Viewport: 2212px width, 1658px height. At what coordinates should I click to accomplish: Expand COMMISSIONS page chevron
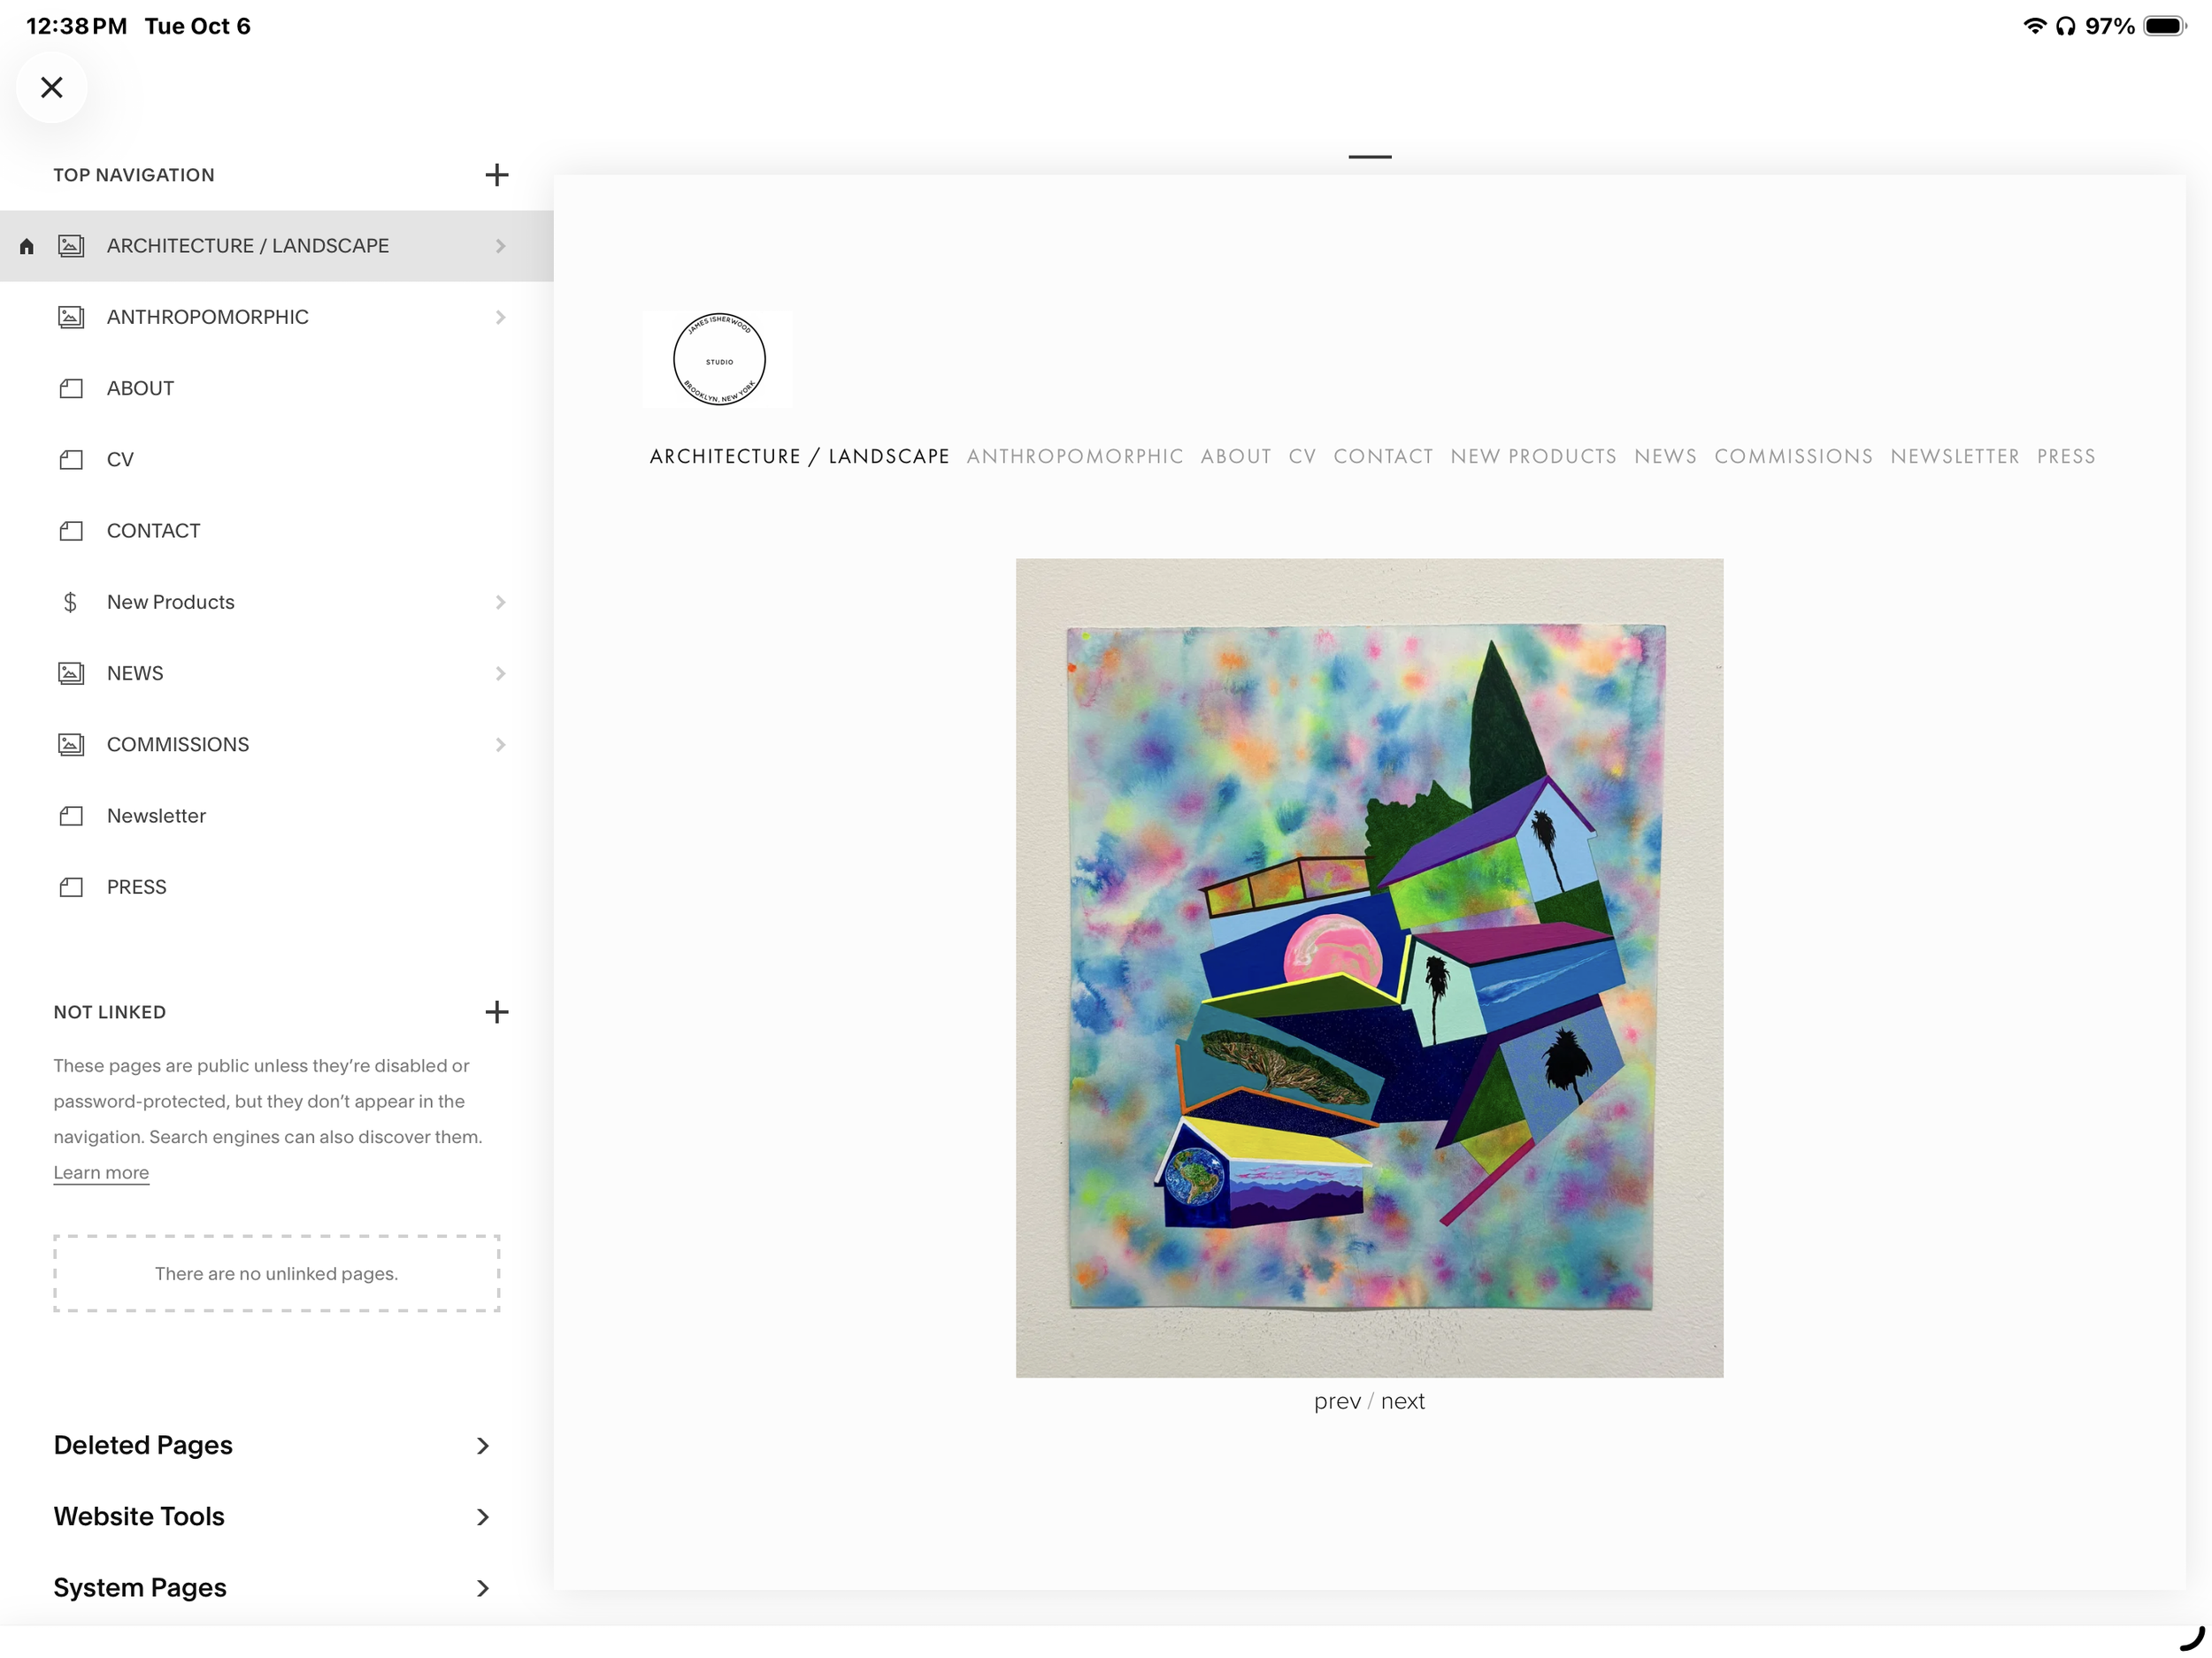point(500,744)
